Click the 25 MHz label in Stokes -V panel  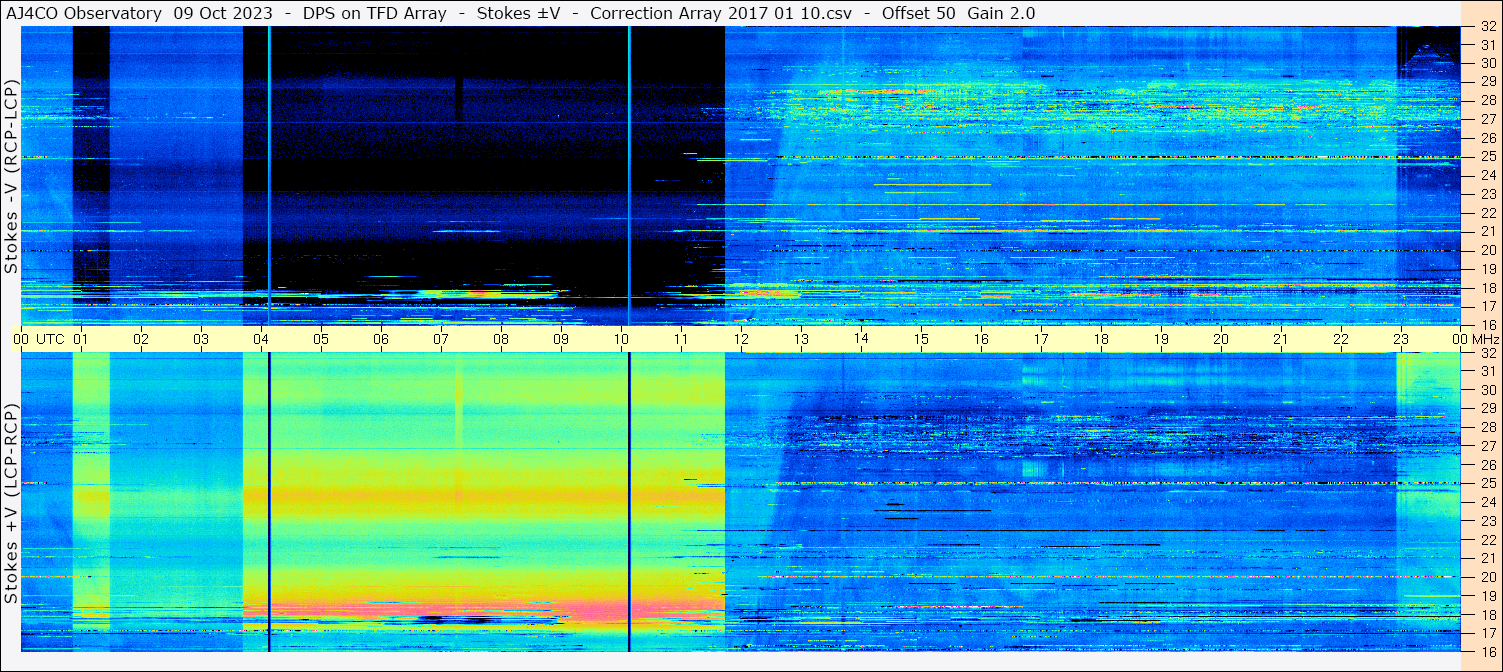1487,156
